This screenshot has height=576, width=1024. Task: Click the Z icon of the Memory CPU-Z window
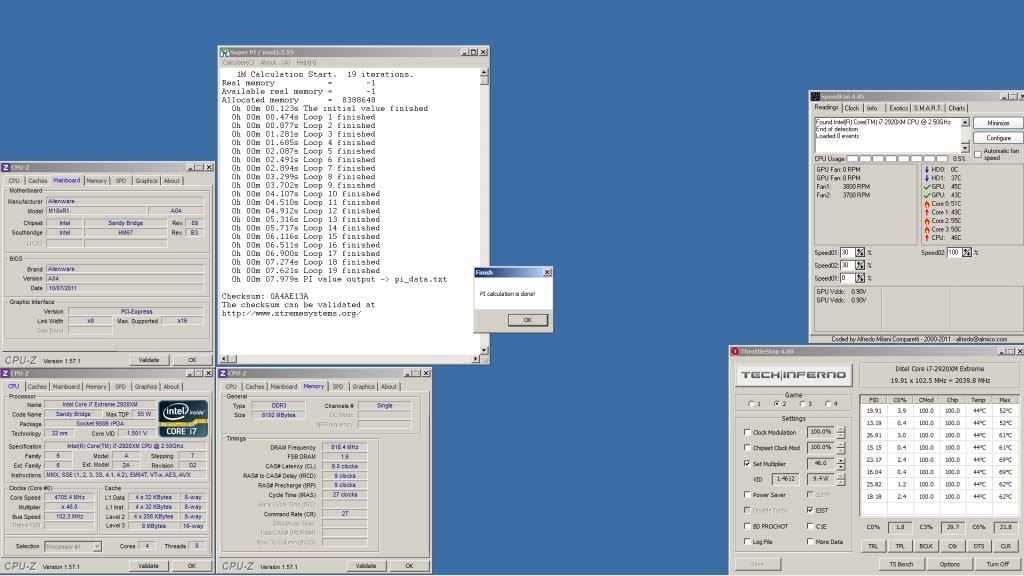tap(223, 373)
